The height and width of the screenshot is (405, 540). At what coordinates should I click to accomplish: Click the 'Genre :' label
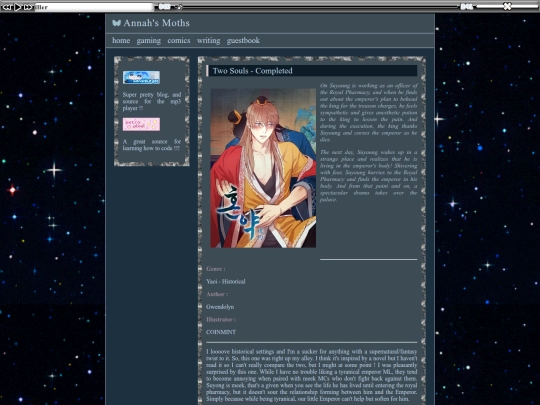click(x=216, y=269)
